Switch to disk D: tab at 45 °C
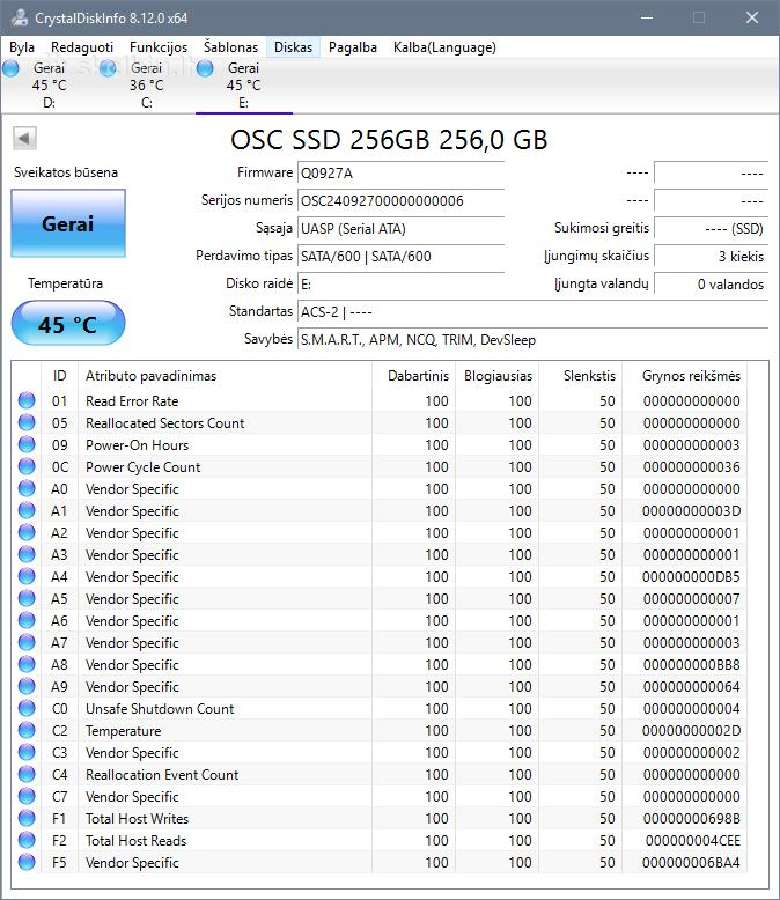The height and width of the screenshot is (900, 780). [49, 85]
